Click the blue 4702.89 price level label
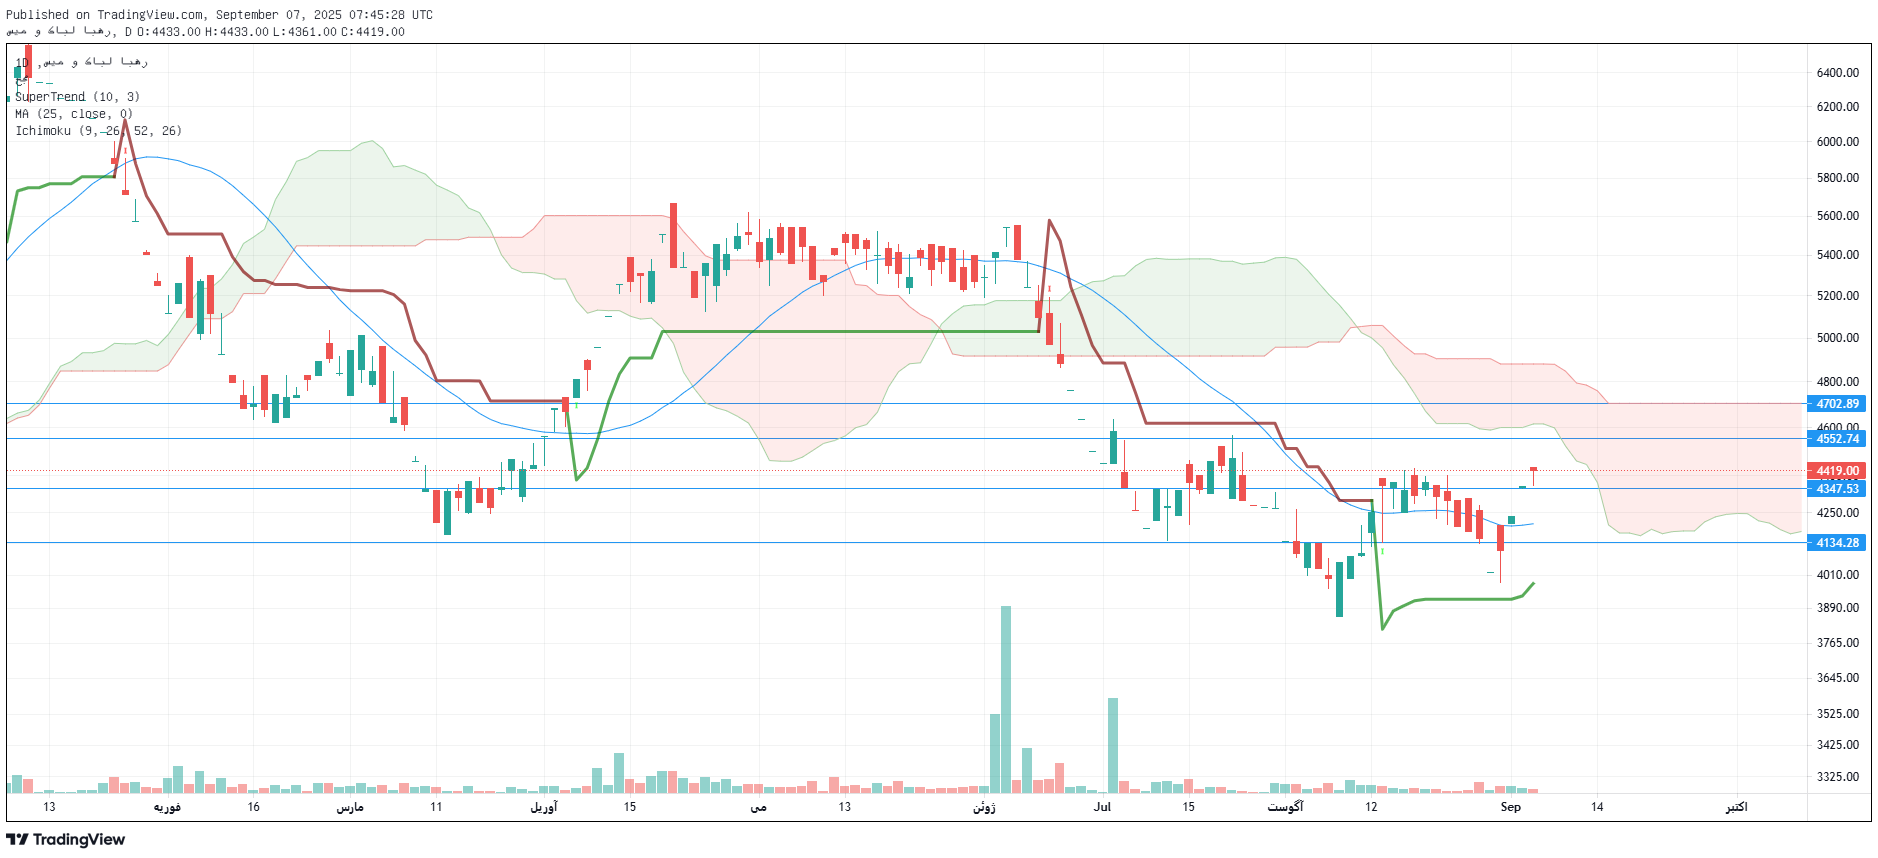This screenshot has width=1878, height=858. tap(1836, 404)
